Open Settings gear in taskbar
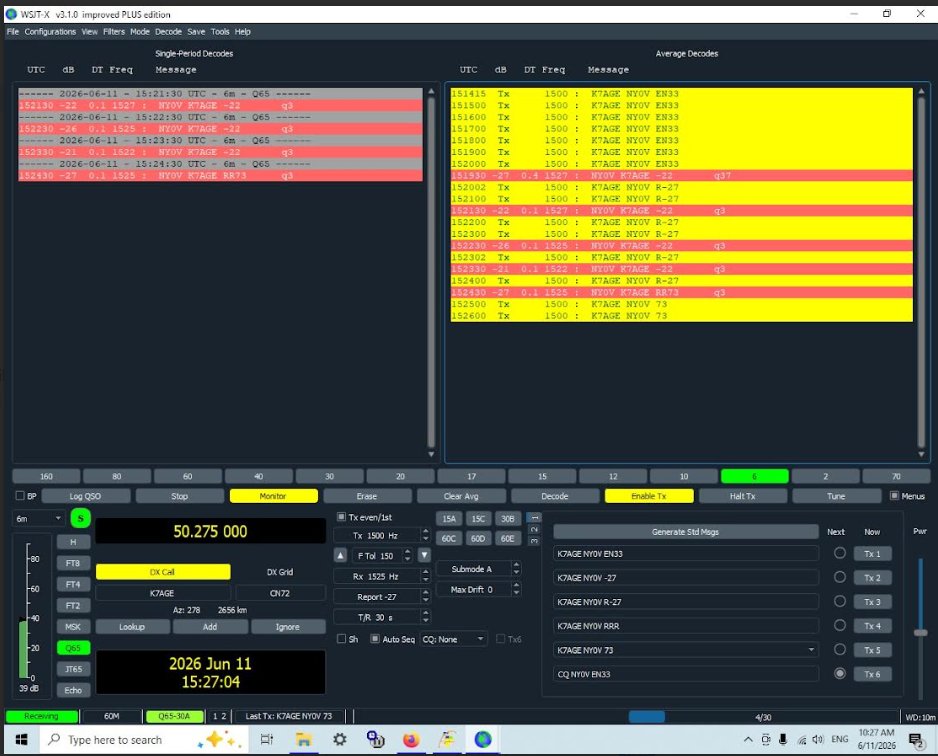Image resolution: width=938 pixels, height=756 pixels. (340, 740)
